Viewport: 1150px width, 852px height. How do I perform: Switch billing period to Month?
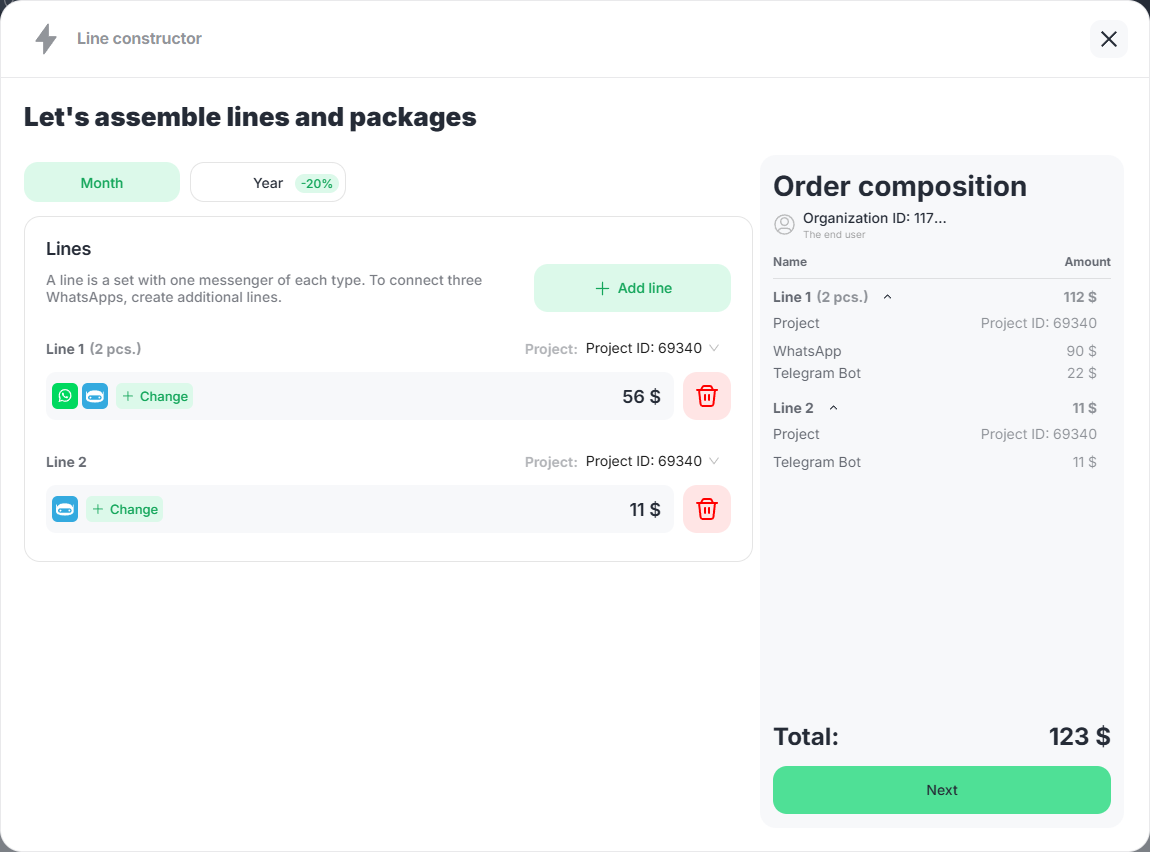[x=102, y=183]
